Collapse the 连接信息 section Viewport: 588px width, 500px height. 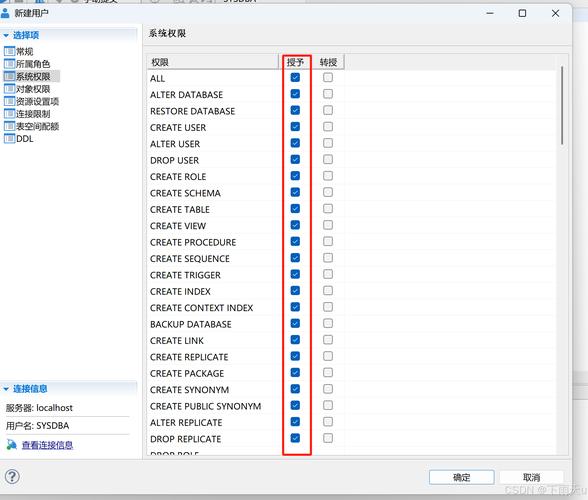pos(6,389)
